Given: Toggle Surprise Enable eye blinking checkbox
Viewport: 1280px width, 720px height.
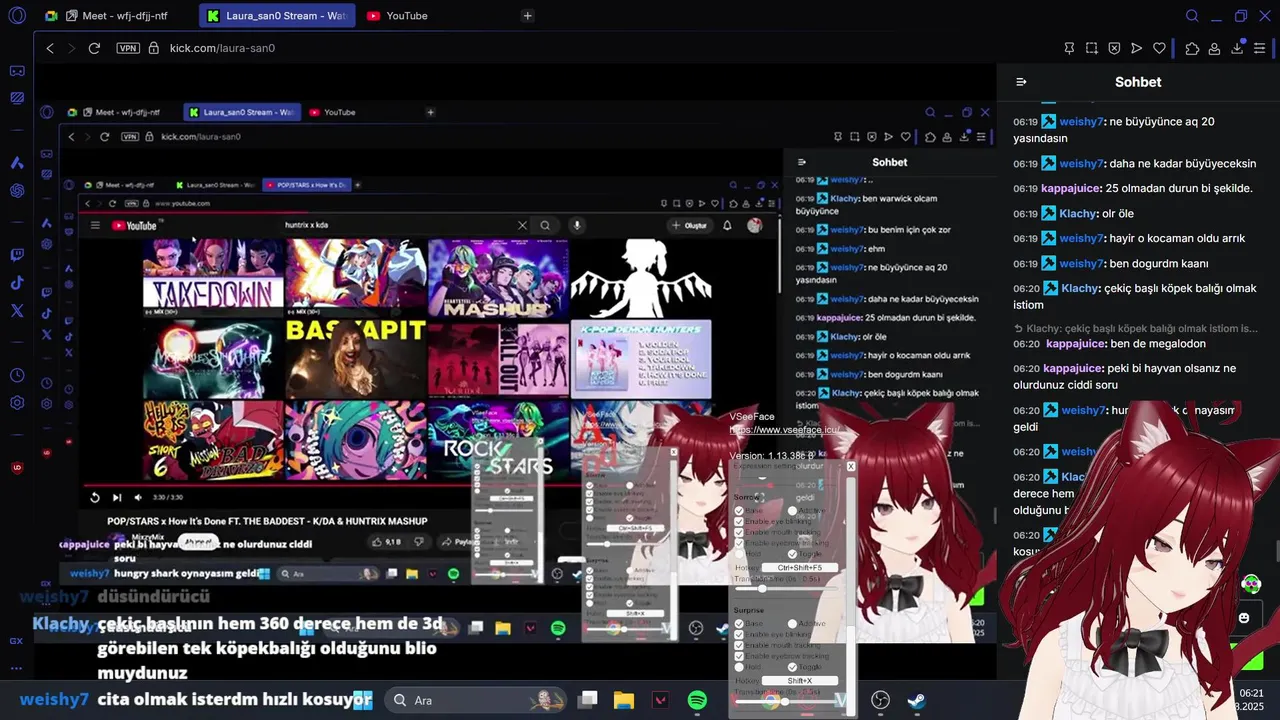Looking at the screenshot, I should pos(739,635).
